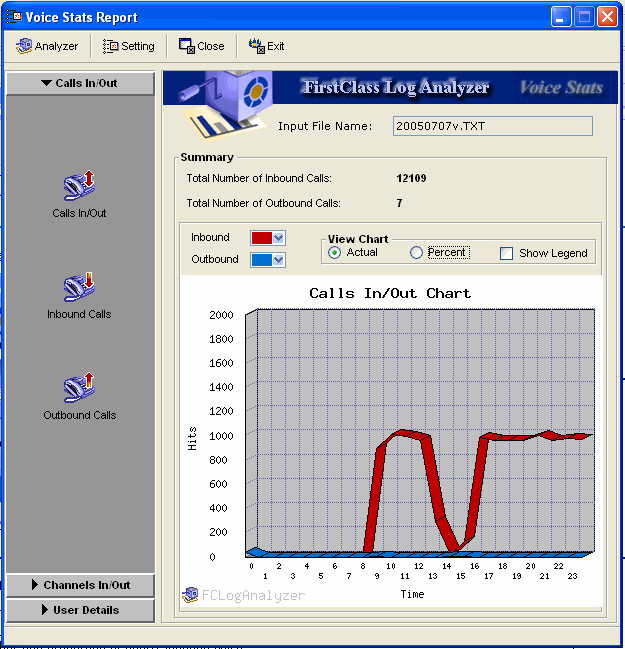Expand the User Details section

81,610
